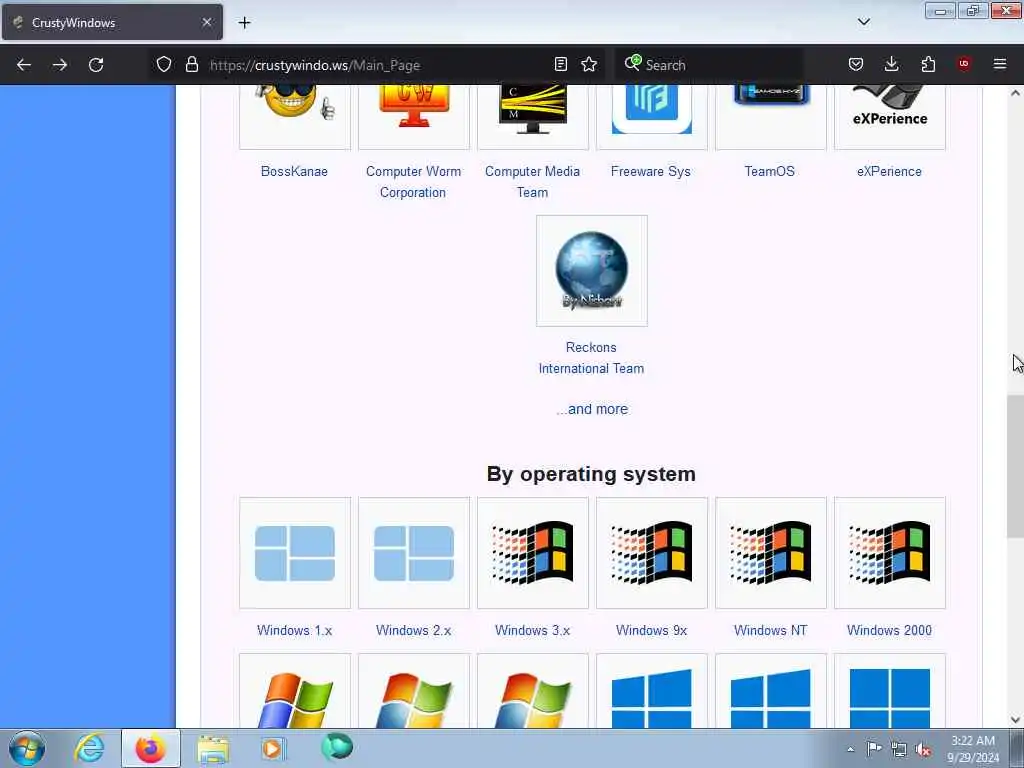The height and width of the screenshot is (768, 1024).
Task: Follow the Windows 9x link
Action: 651,630
